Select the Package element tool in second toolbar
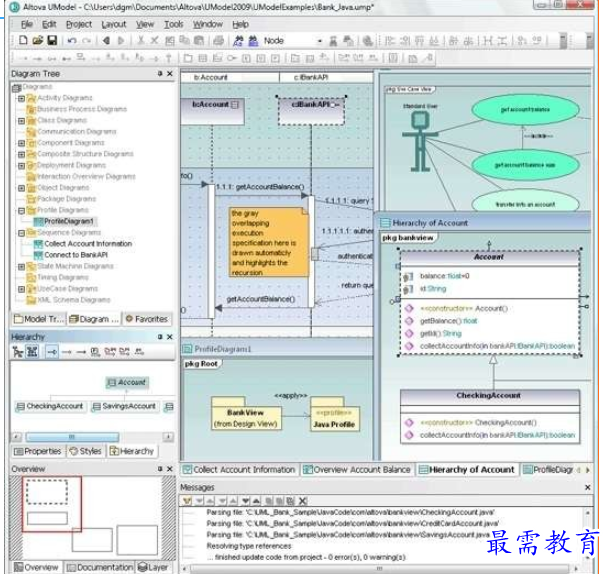Viewport: 608px width, 574px height. 188,58
